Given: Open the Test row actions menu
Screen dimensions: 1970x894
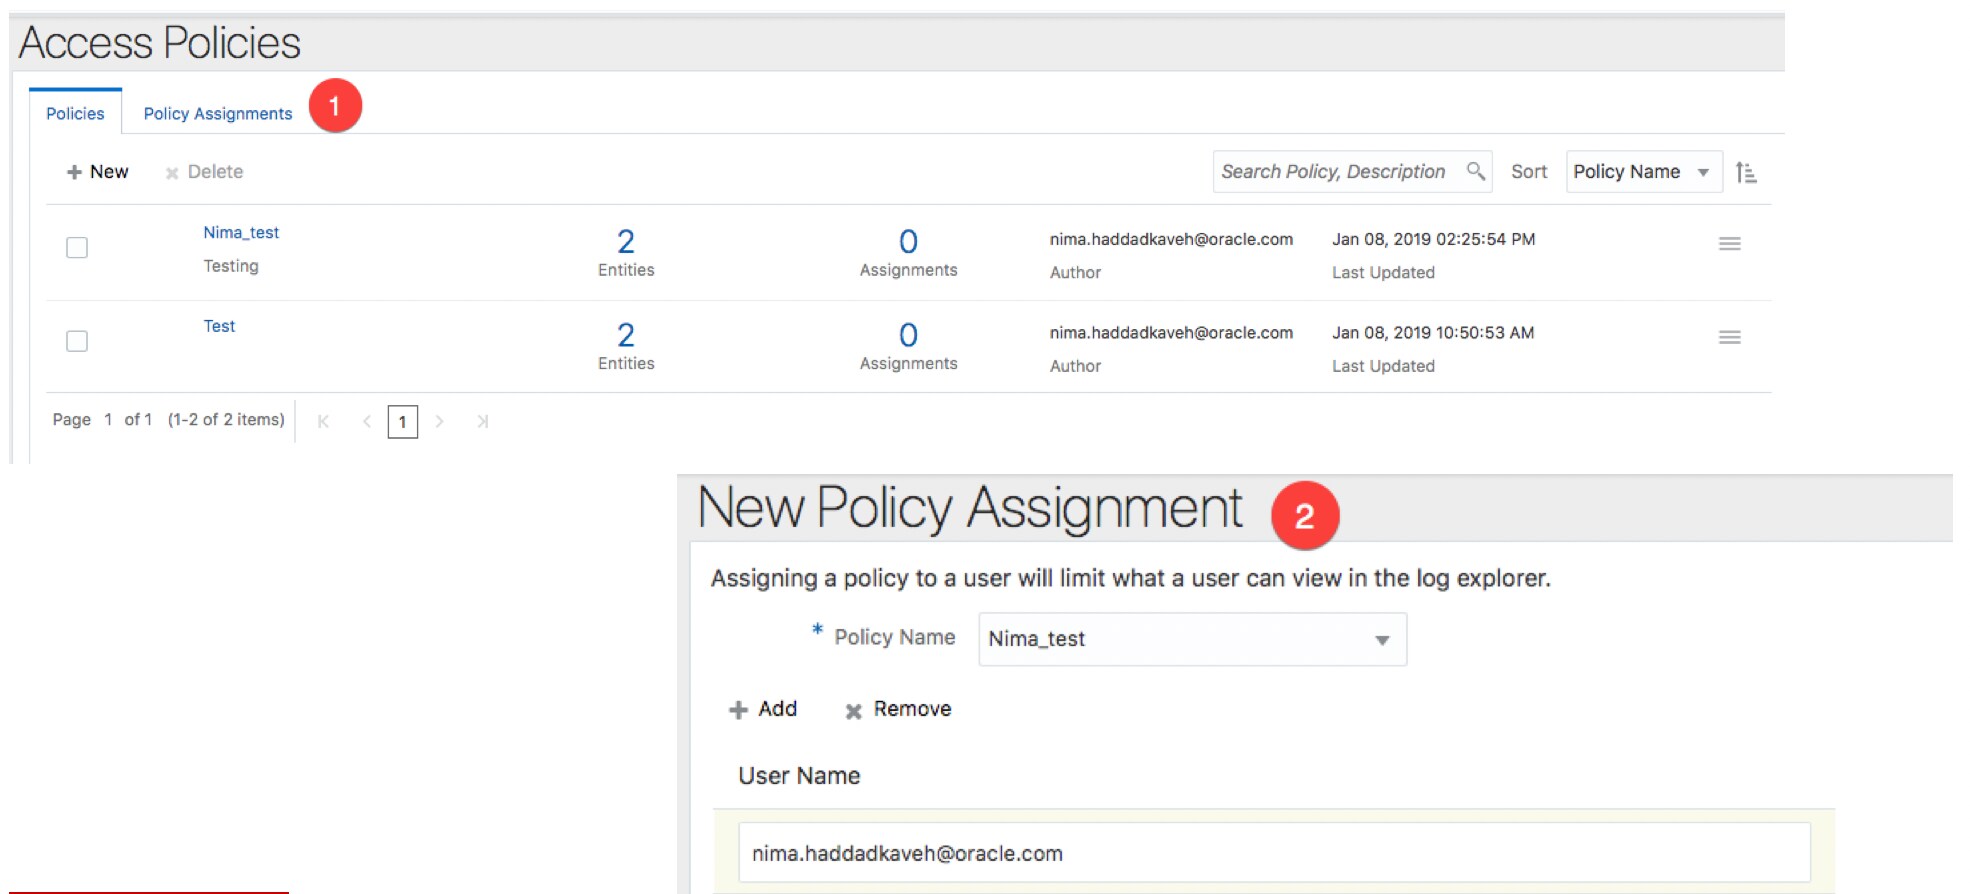Looking at the screenshot, I should point(1729,338).
